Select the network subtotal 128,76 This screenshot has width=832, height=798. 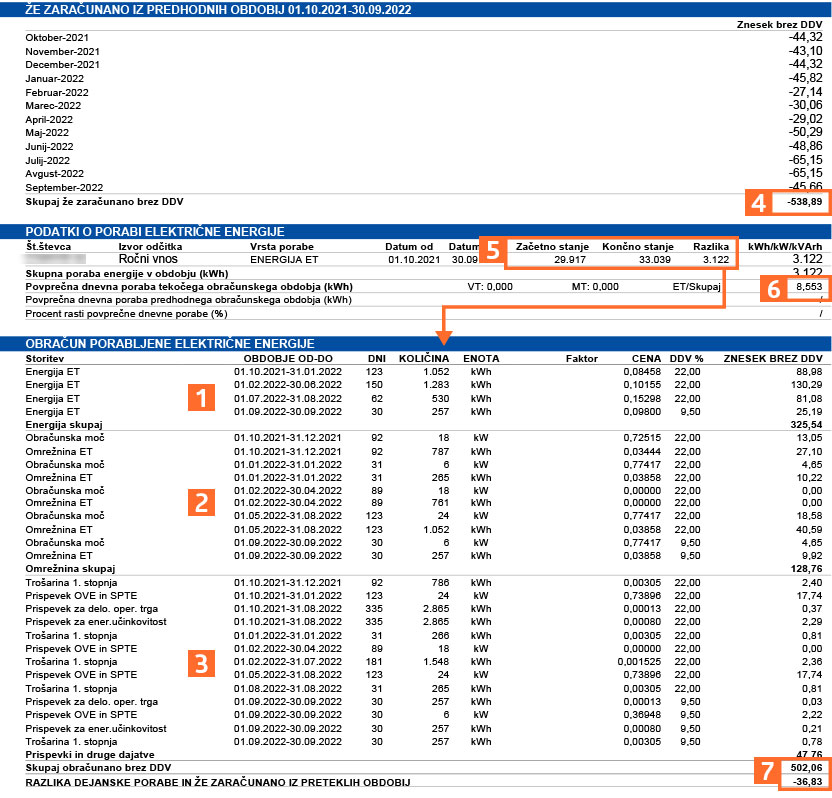click(x=805, y=569)
